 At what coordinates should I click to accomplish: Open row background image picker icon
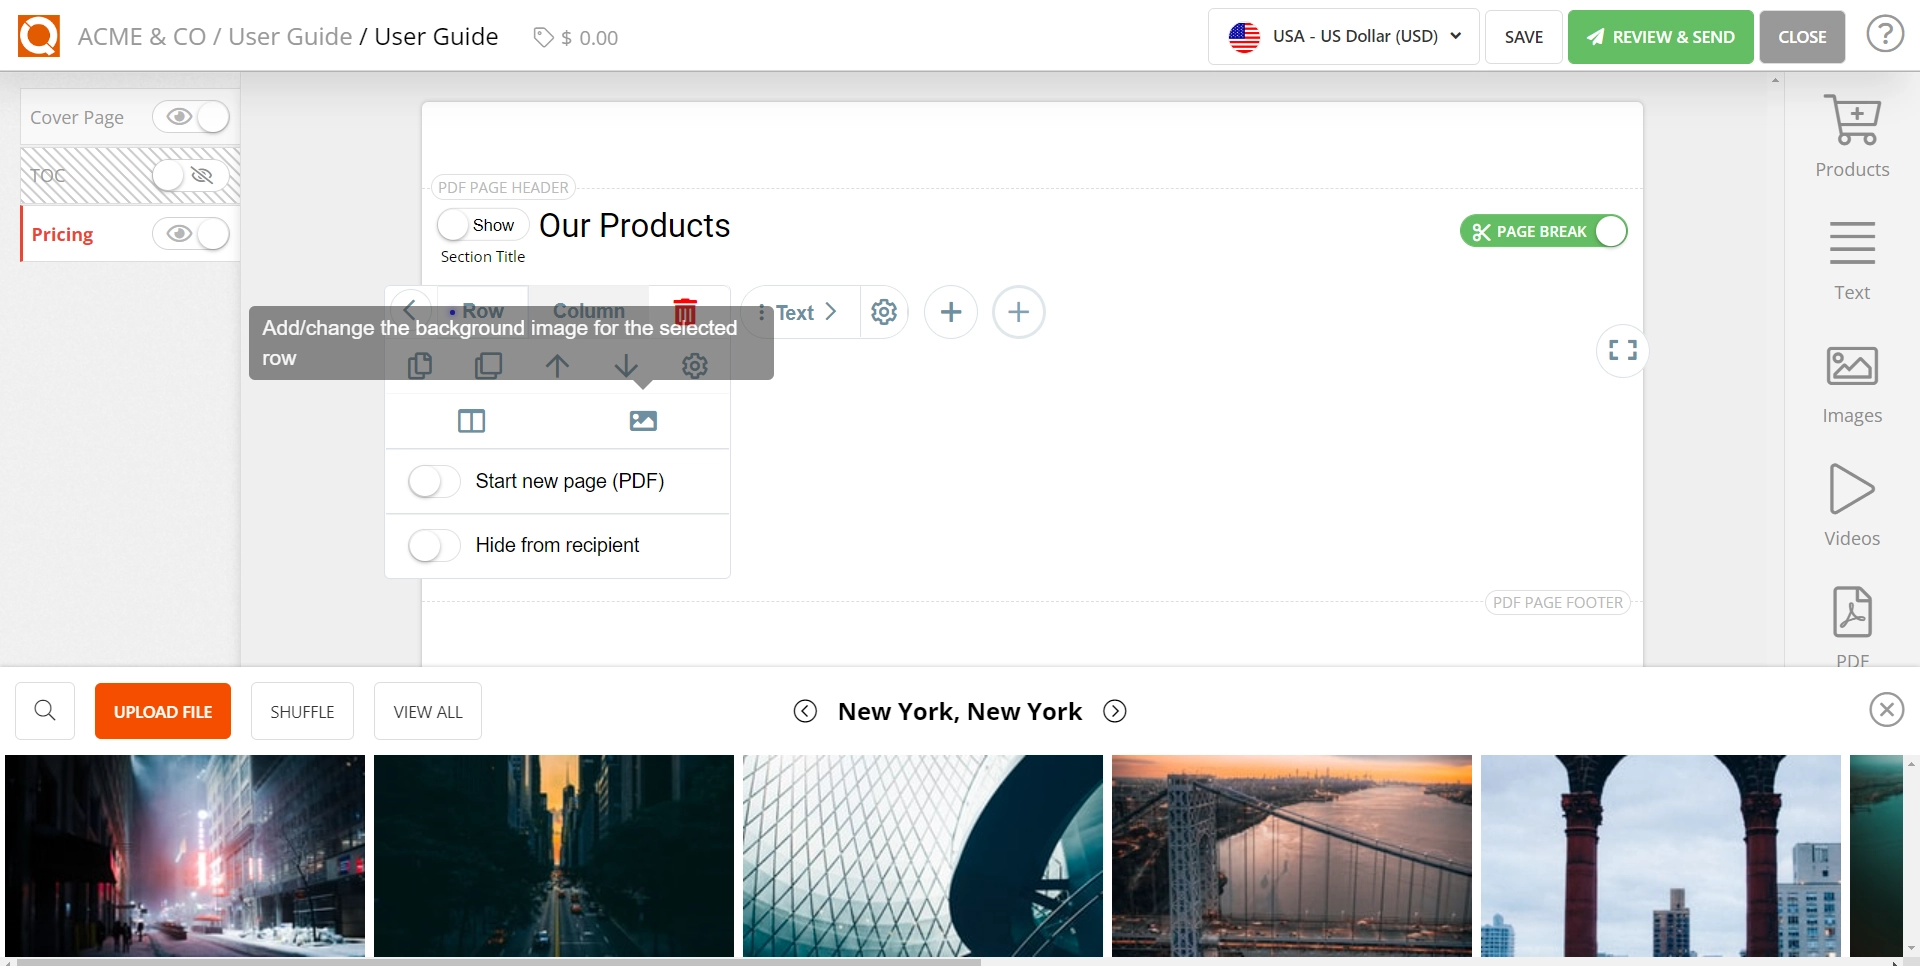tap(643, 420)
